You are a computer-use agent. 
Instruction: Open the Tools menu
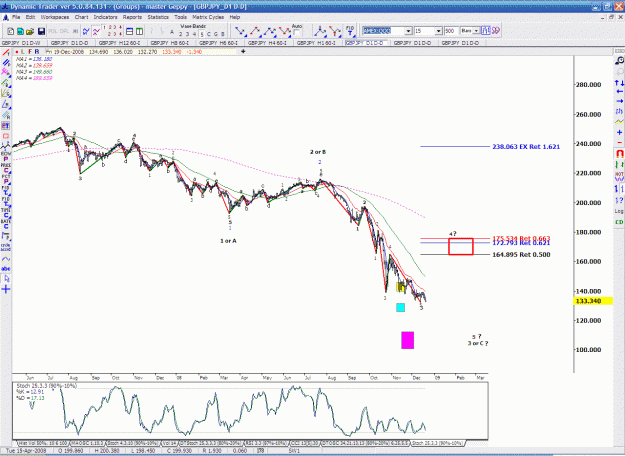coord(180,17)
